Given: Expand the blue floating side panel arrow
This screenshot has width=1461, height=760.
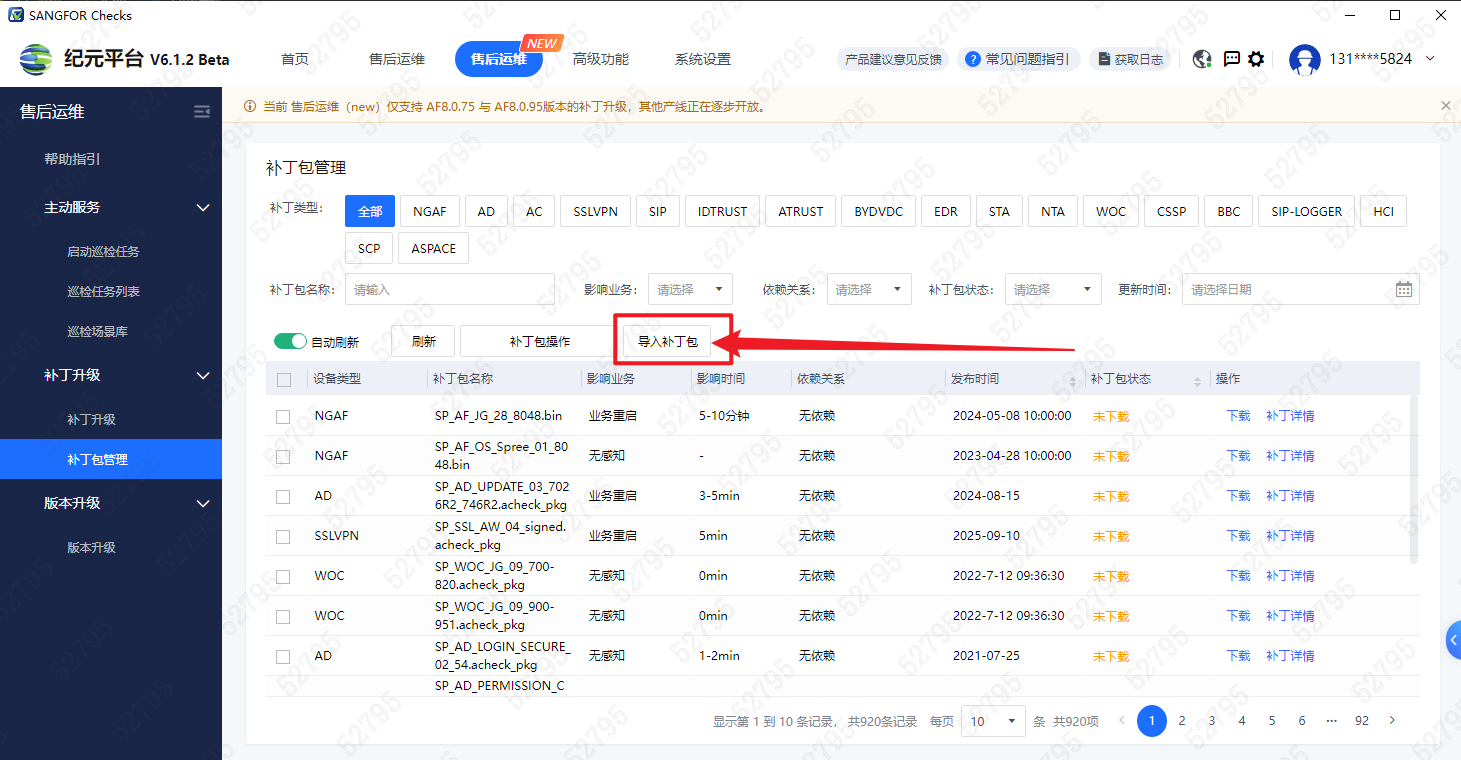Looking at the screenshot, I should pyautogui.click(x=1453, y=638).
